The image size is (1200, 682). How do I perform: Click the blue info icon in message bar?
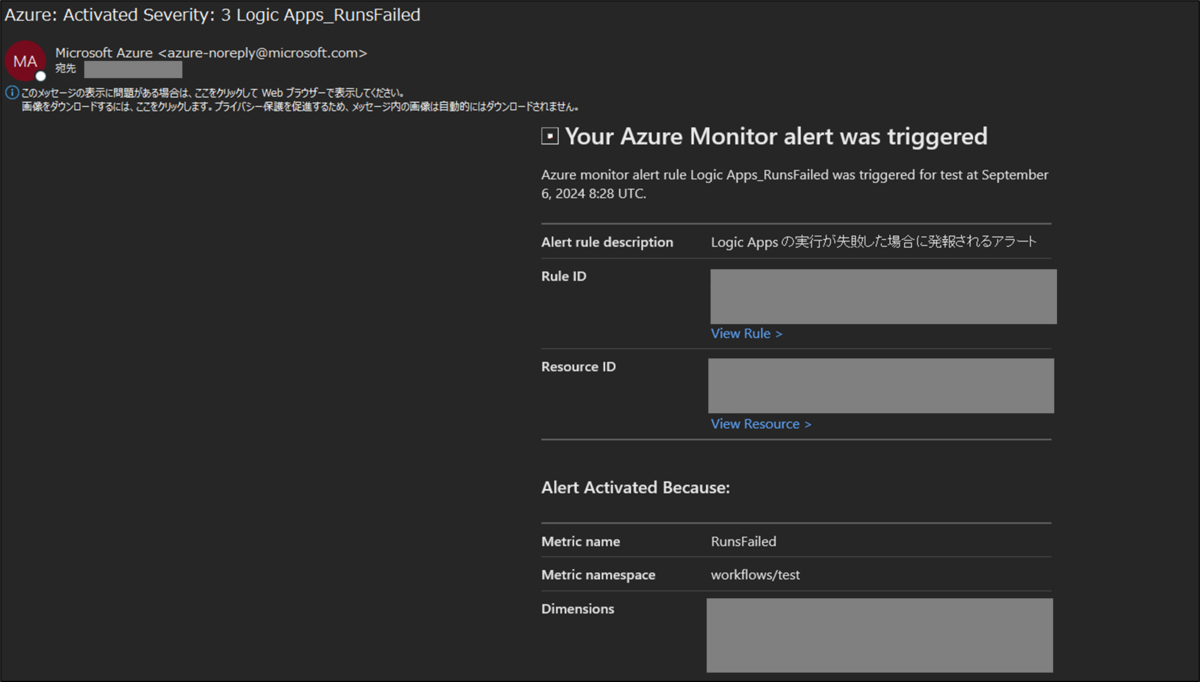[x=12, y=93]
